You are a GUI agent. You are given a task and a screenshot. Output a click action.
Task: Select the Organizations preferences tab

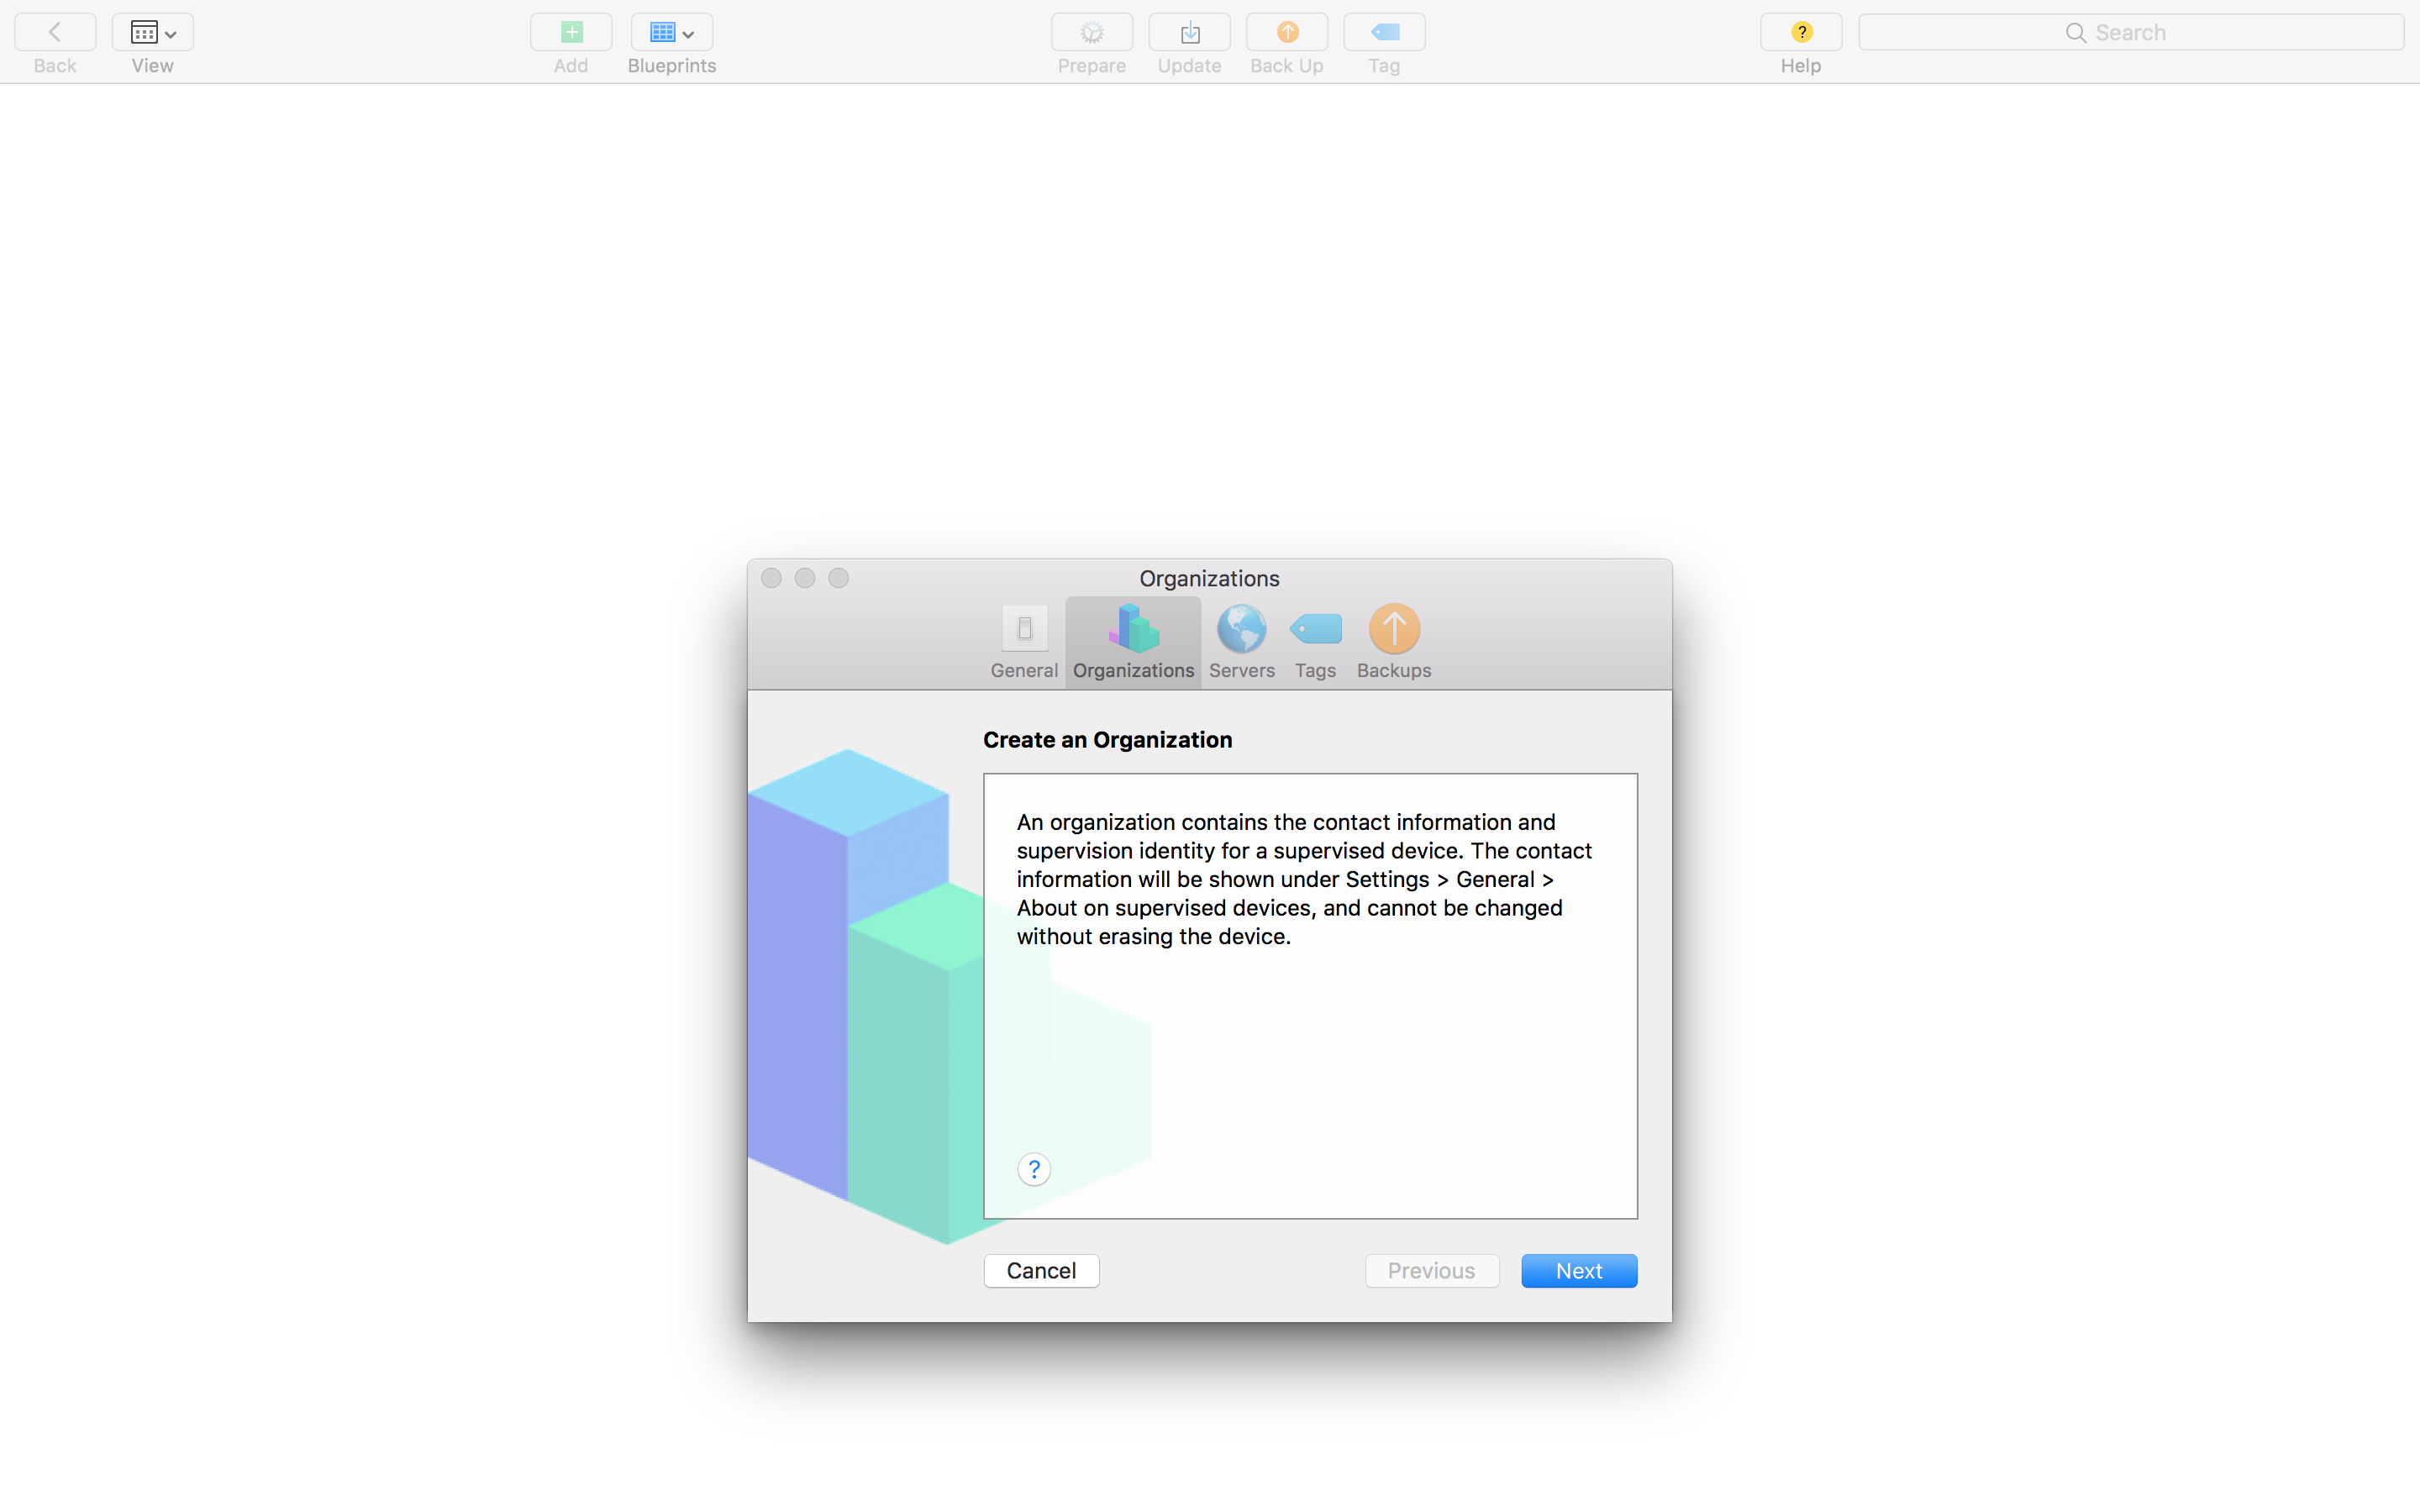pos(1133,642)
